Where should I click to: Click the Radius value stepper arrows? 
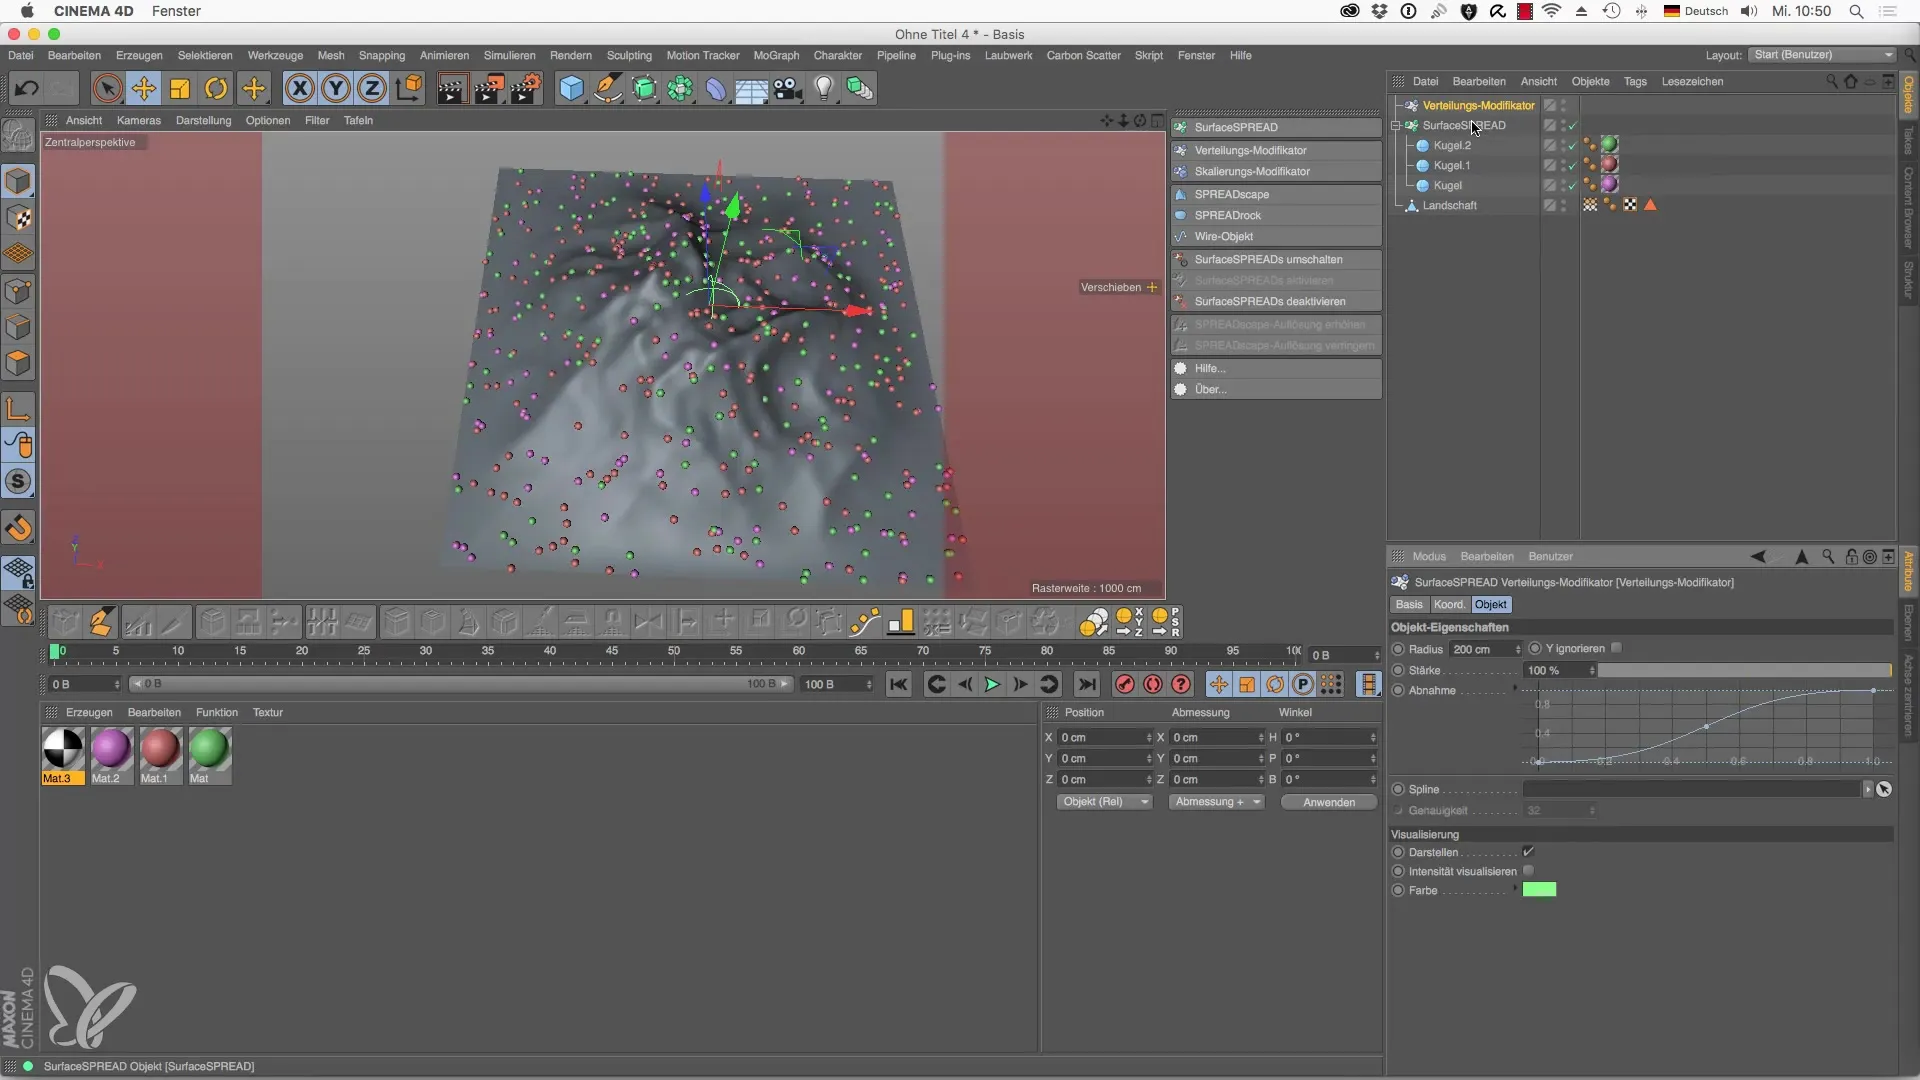click(1518, 649)
